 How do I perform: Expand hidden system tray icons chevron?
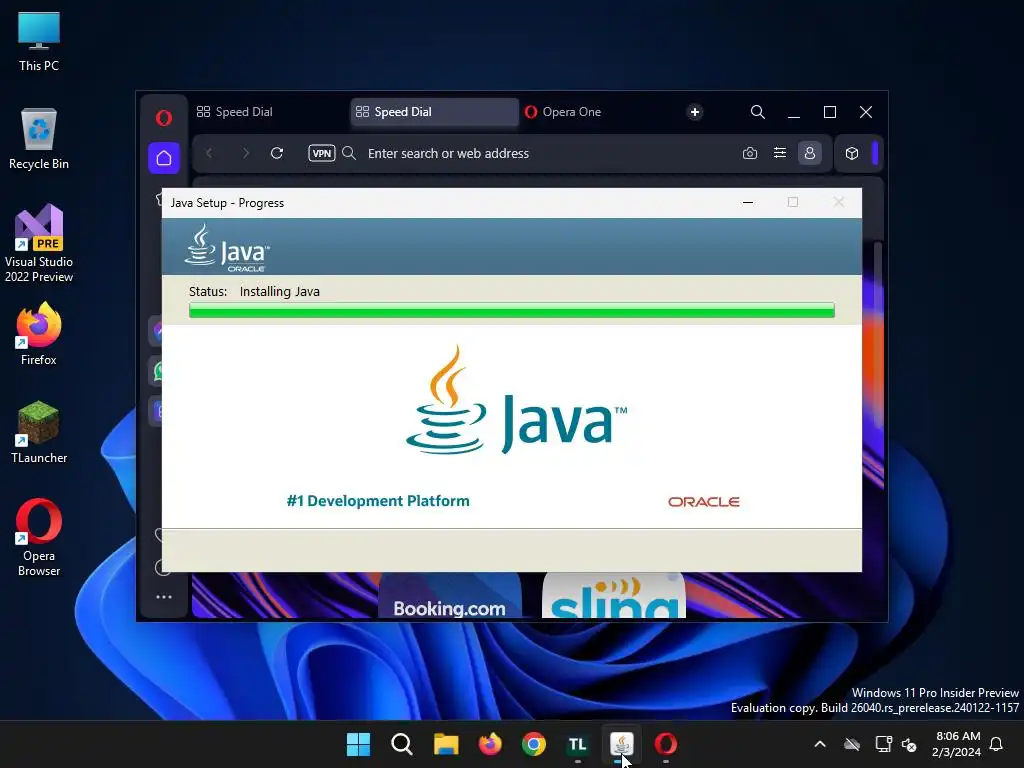tap(820, 744)
